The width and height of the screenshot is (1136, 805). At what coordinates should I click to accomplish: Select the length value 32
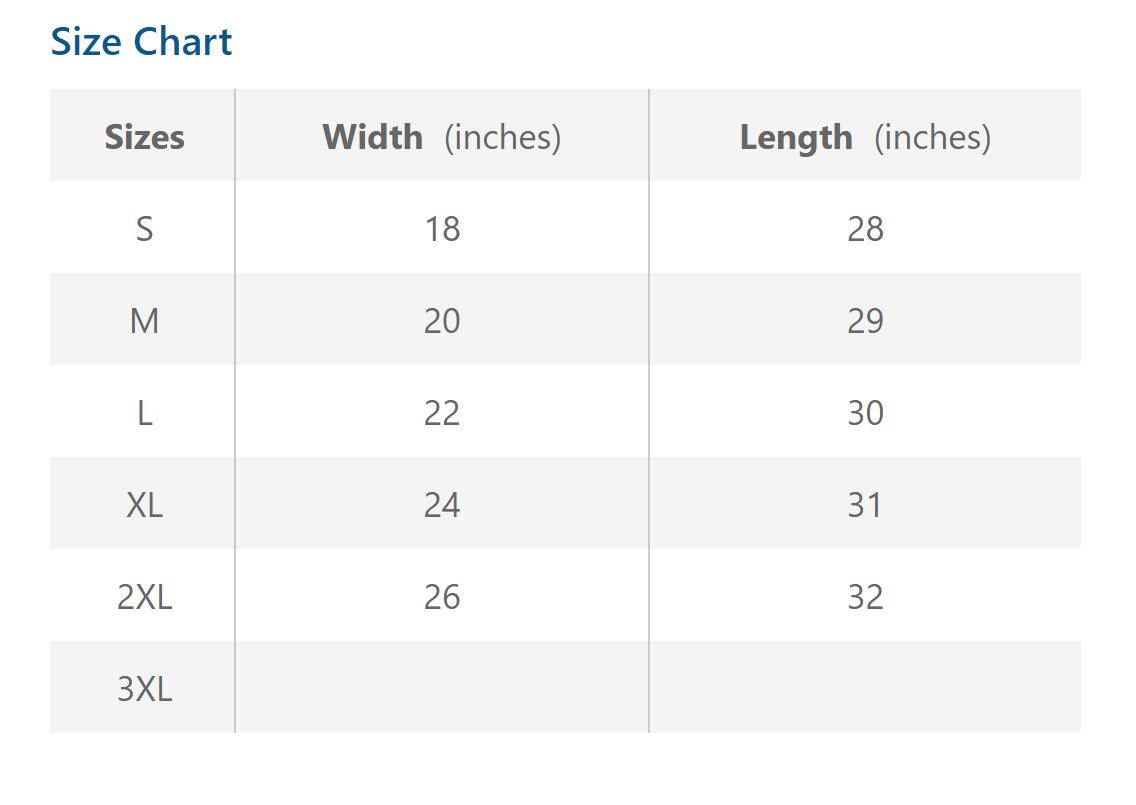point(865,597)
